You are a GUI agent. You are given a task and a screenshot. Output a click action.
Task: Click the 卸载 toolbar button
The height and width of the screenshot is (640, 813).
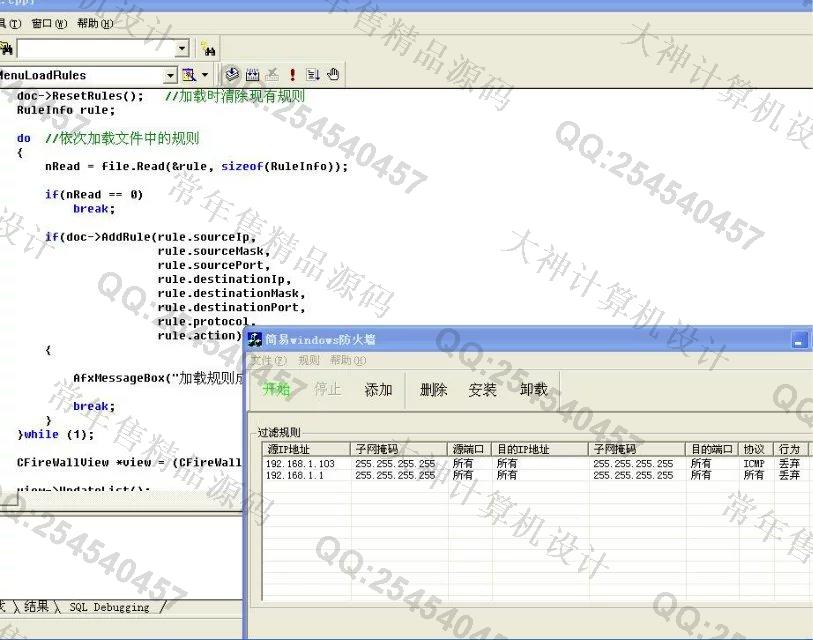(x=534, y=389)
